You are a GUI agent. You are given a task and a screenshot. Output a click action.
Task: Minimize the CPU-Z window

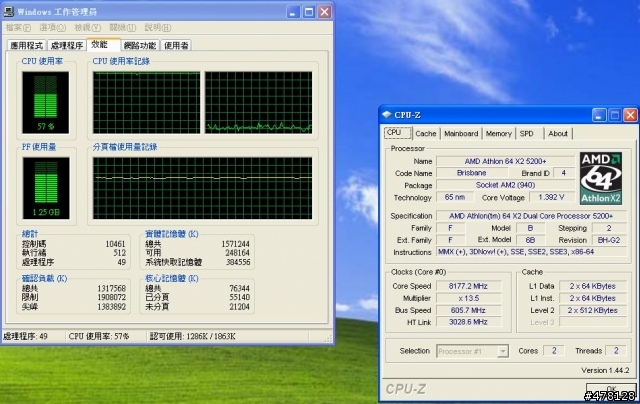(599, 115)
